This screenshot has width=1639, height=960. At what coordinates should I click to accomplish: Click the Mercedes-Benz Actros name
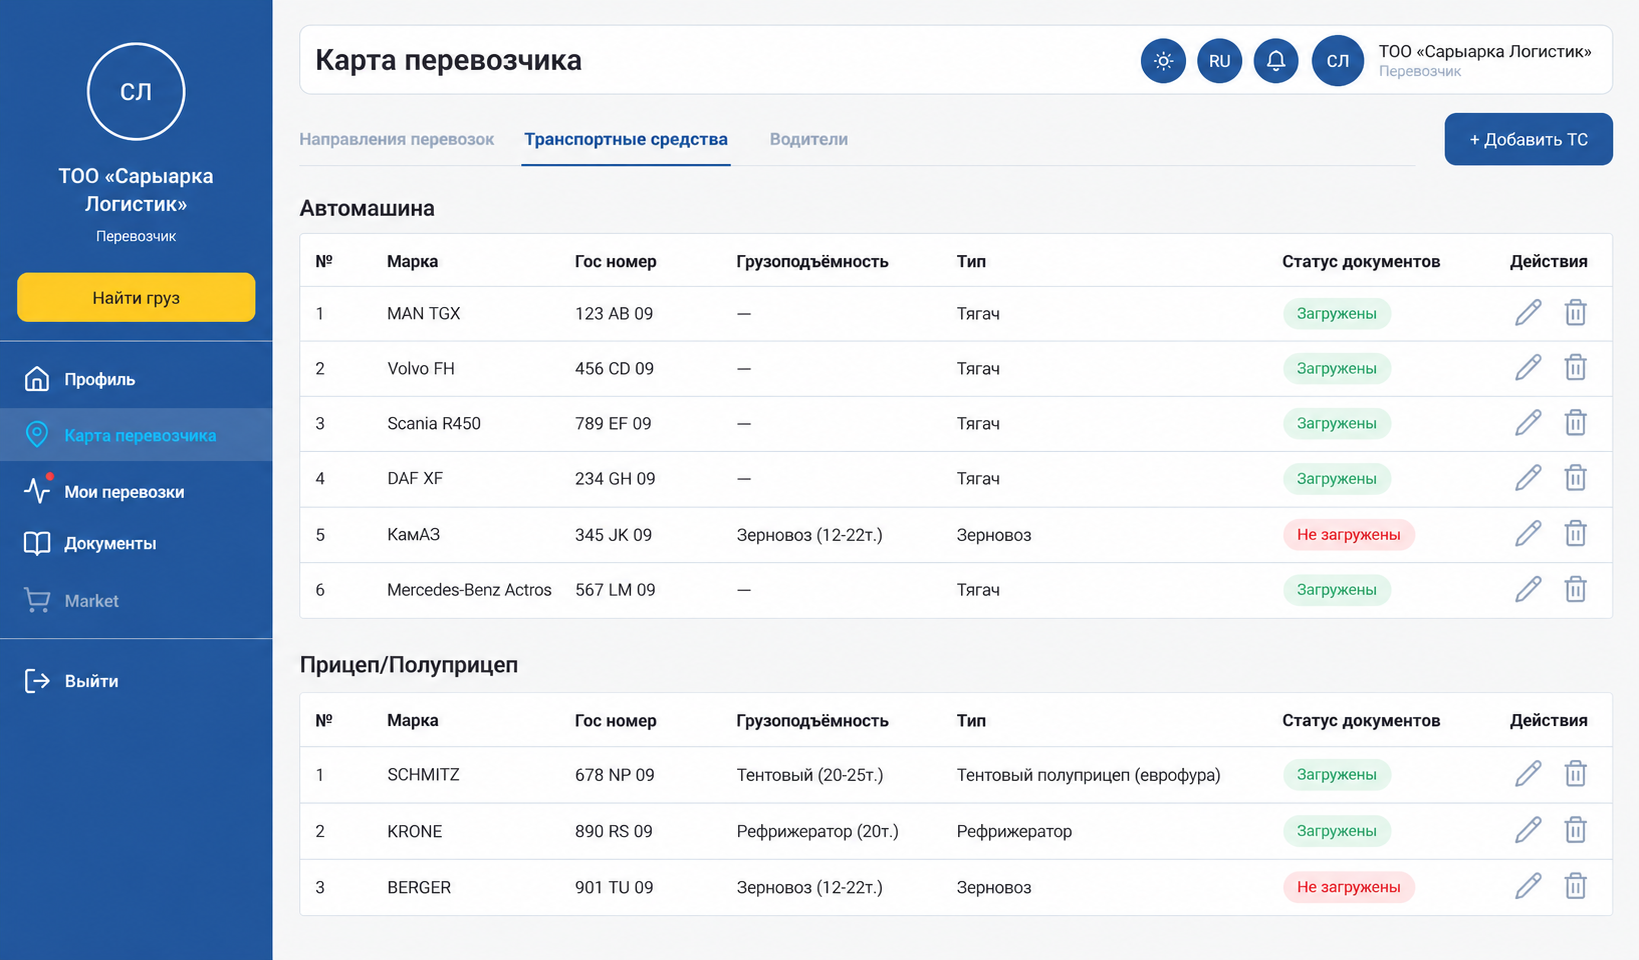(469, 589)
